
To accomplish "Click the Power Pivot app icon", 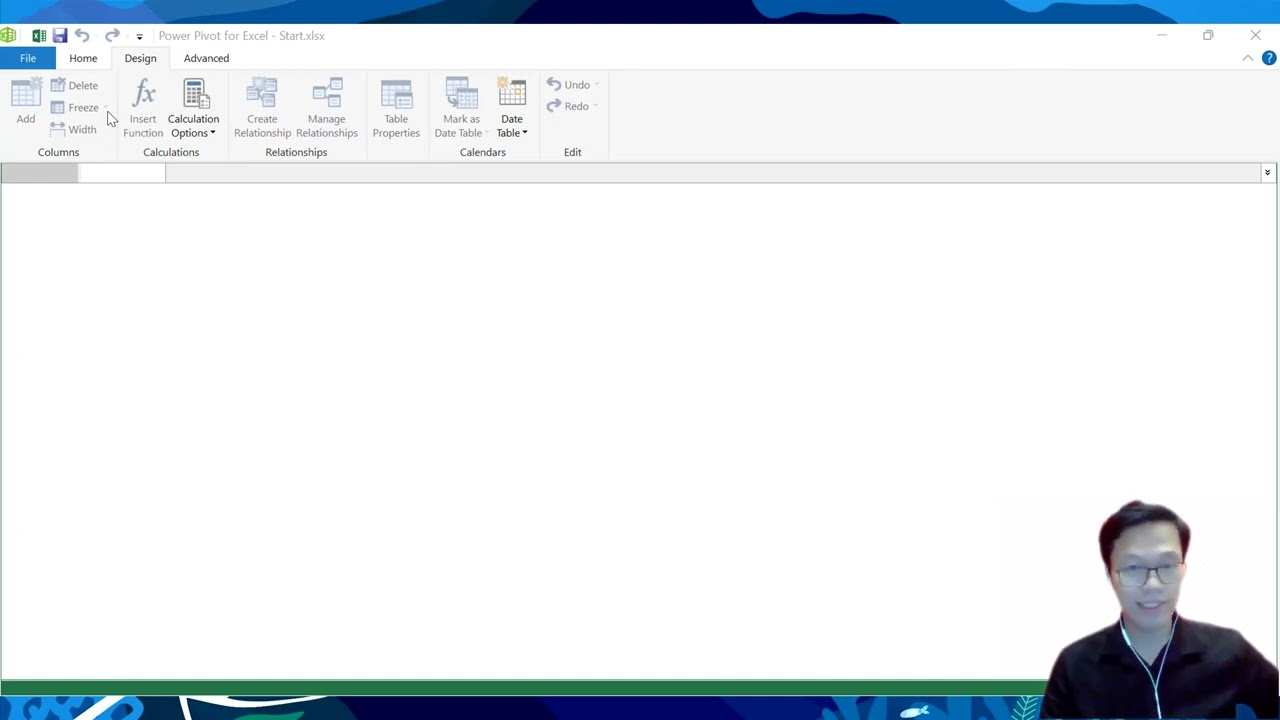I will click(x=9, y=36).
